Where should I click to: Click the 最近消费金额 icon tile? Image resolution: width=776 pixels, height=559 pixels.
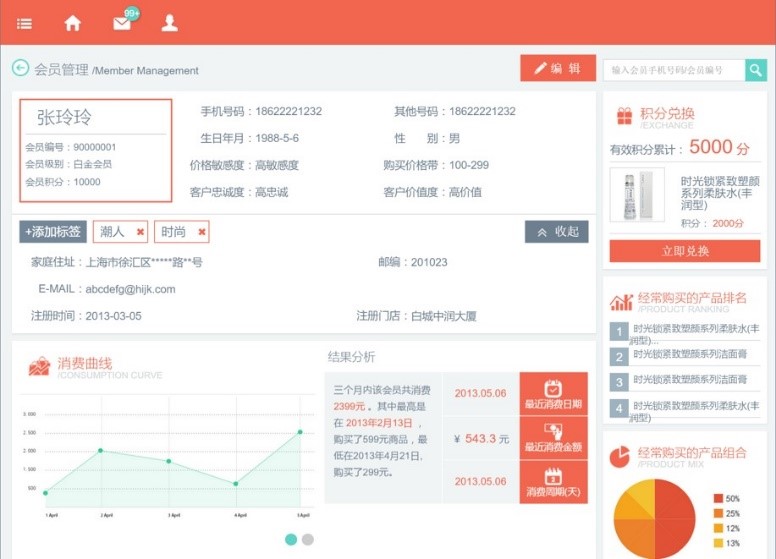click(553, 438)
